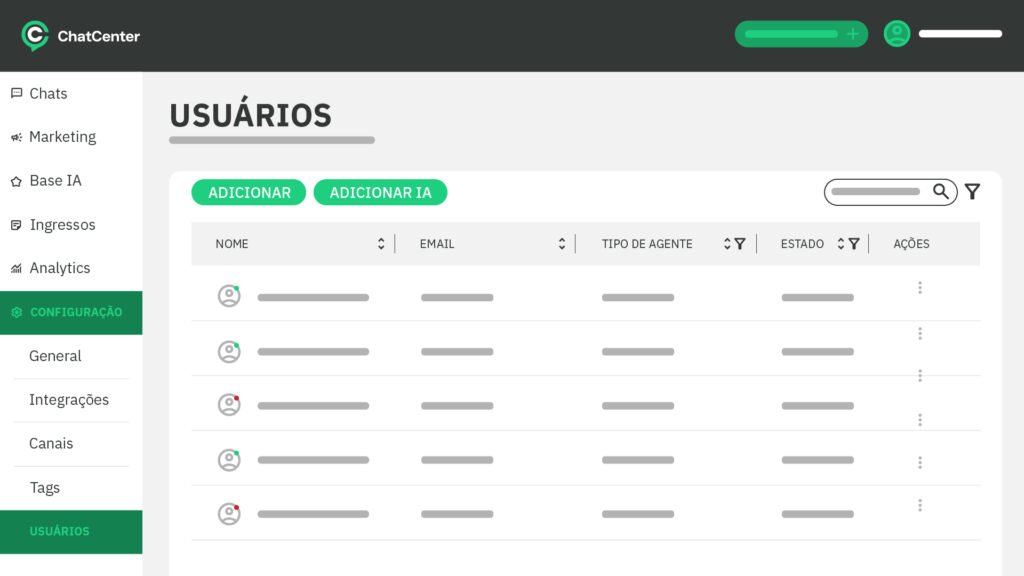Open the user profile avatar in header

[897, 34]
